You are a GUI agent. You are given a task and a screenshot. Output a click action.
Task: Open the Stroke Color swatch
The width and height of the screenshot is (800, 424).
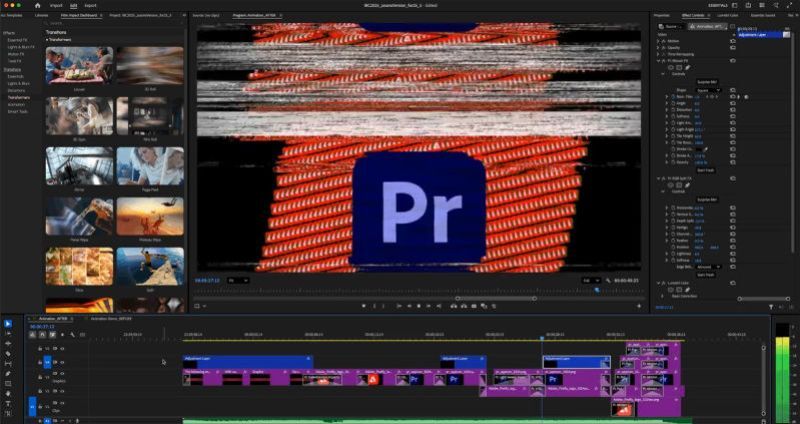point(698,149)
